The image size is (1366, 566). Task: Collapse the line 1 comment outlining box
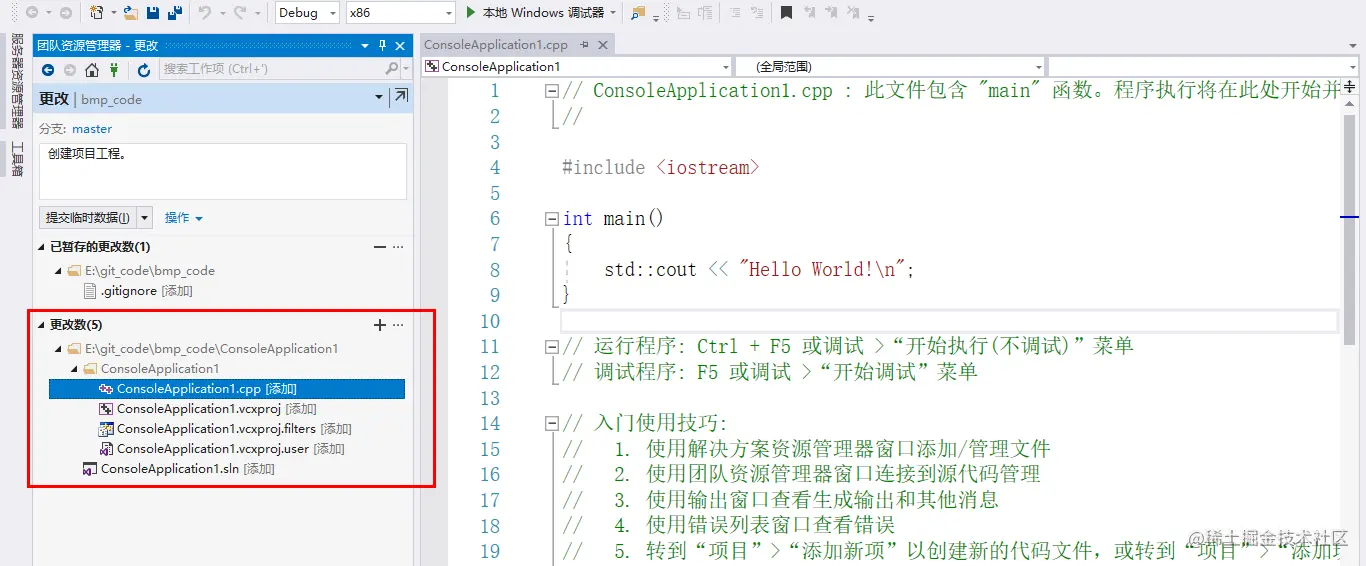click(x=551, y=90)
